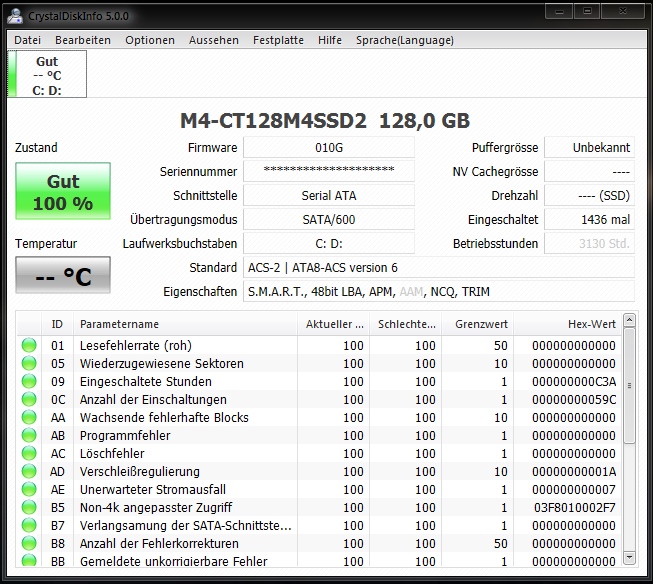Screen dimensions: 653x584
Task: Click the Schnittstelle field Serial ATA
Action: 329,195
